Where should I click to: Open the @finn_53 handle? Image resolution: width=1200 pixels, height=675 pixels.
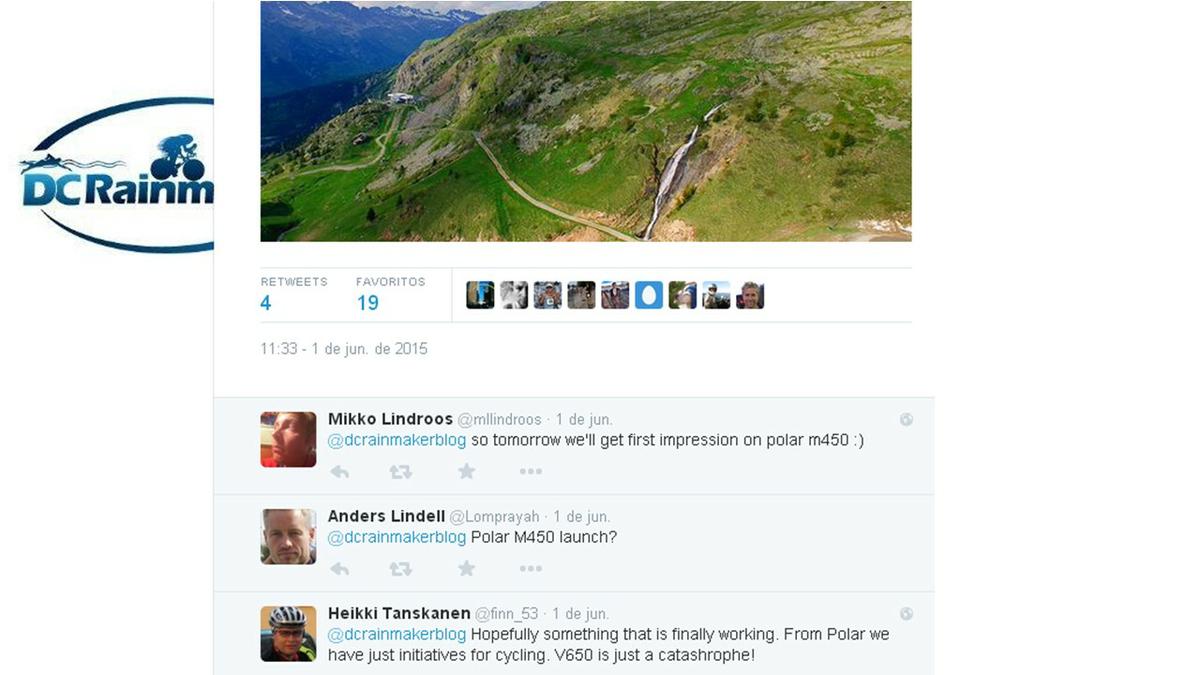[507, 614]
